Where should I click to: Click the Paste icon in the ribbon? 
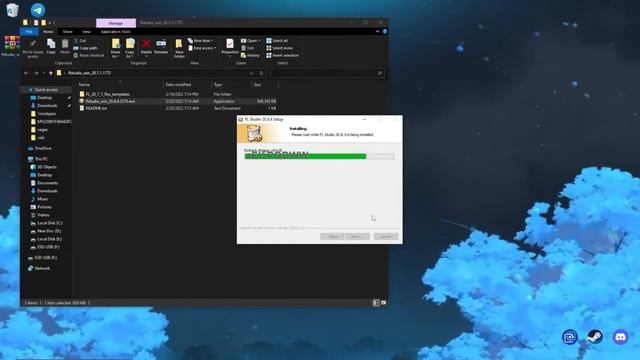(65, 47)
